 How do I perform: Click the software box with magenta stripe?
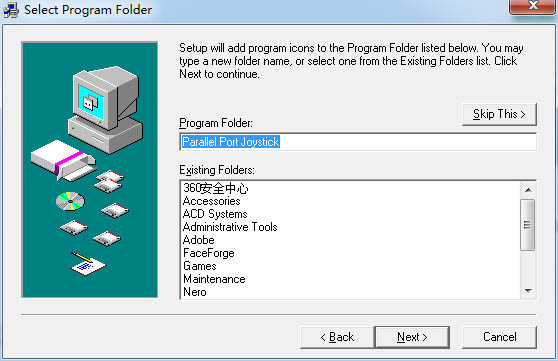63,160
